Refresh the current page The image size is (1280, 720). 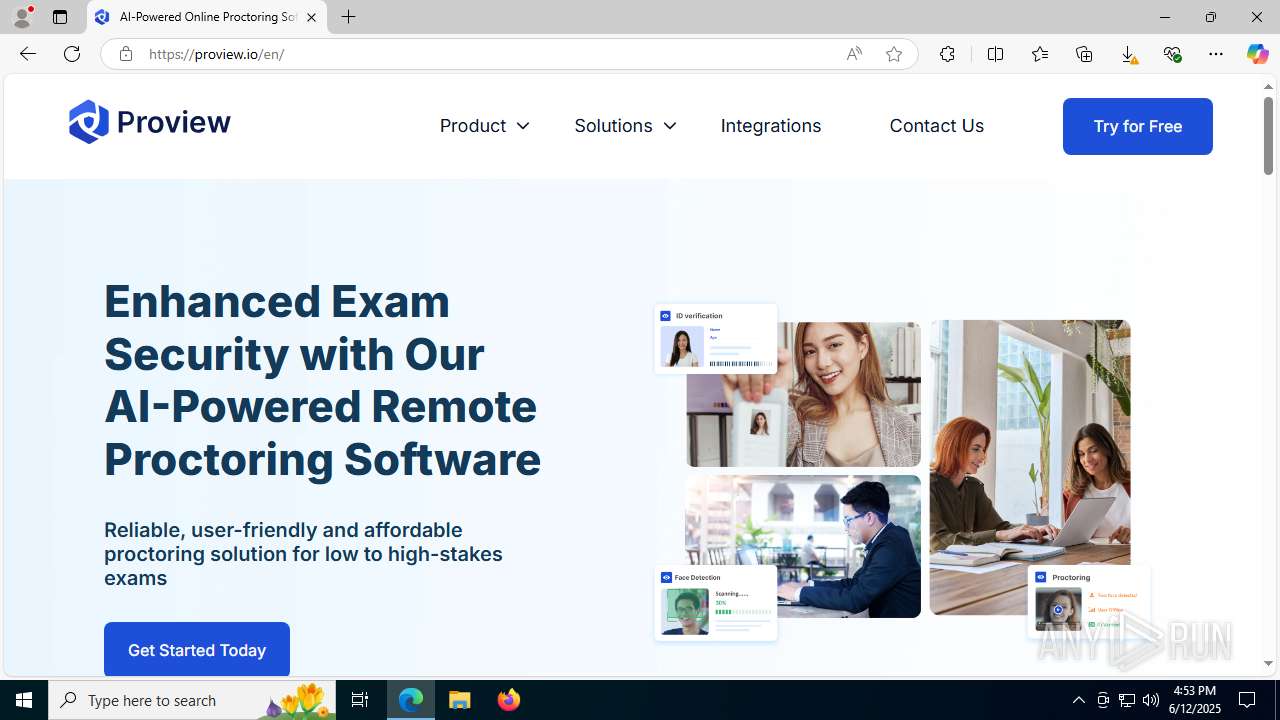click(72, 54)
